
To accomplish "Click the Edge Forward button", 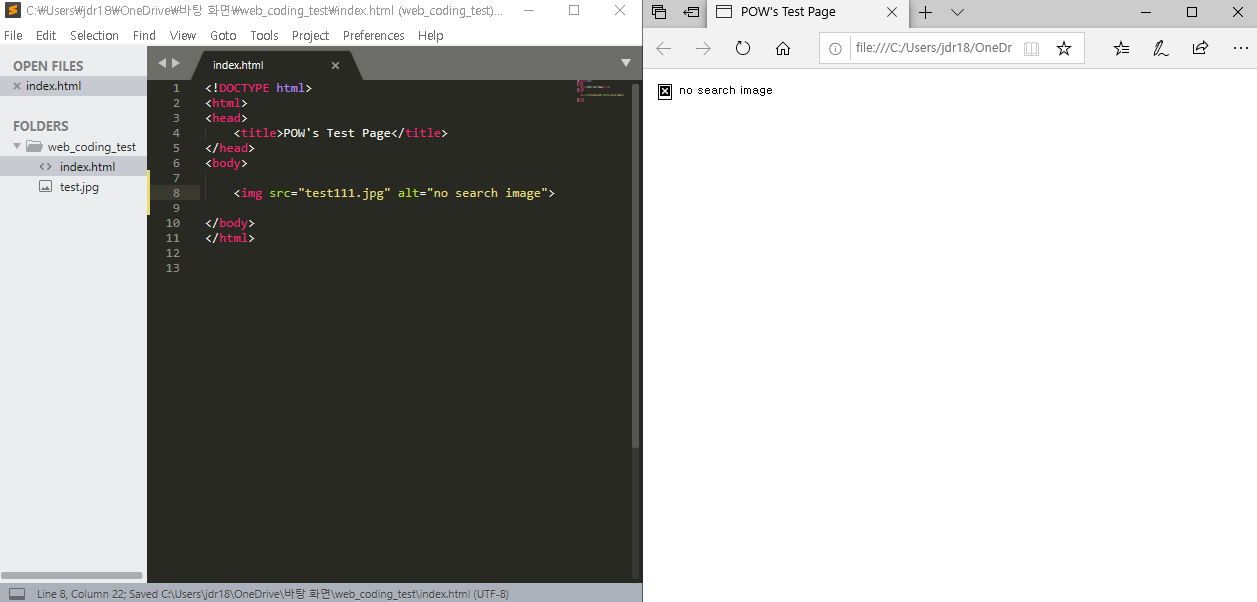I will pos(703,48).
